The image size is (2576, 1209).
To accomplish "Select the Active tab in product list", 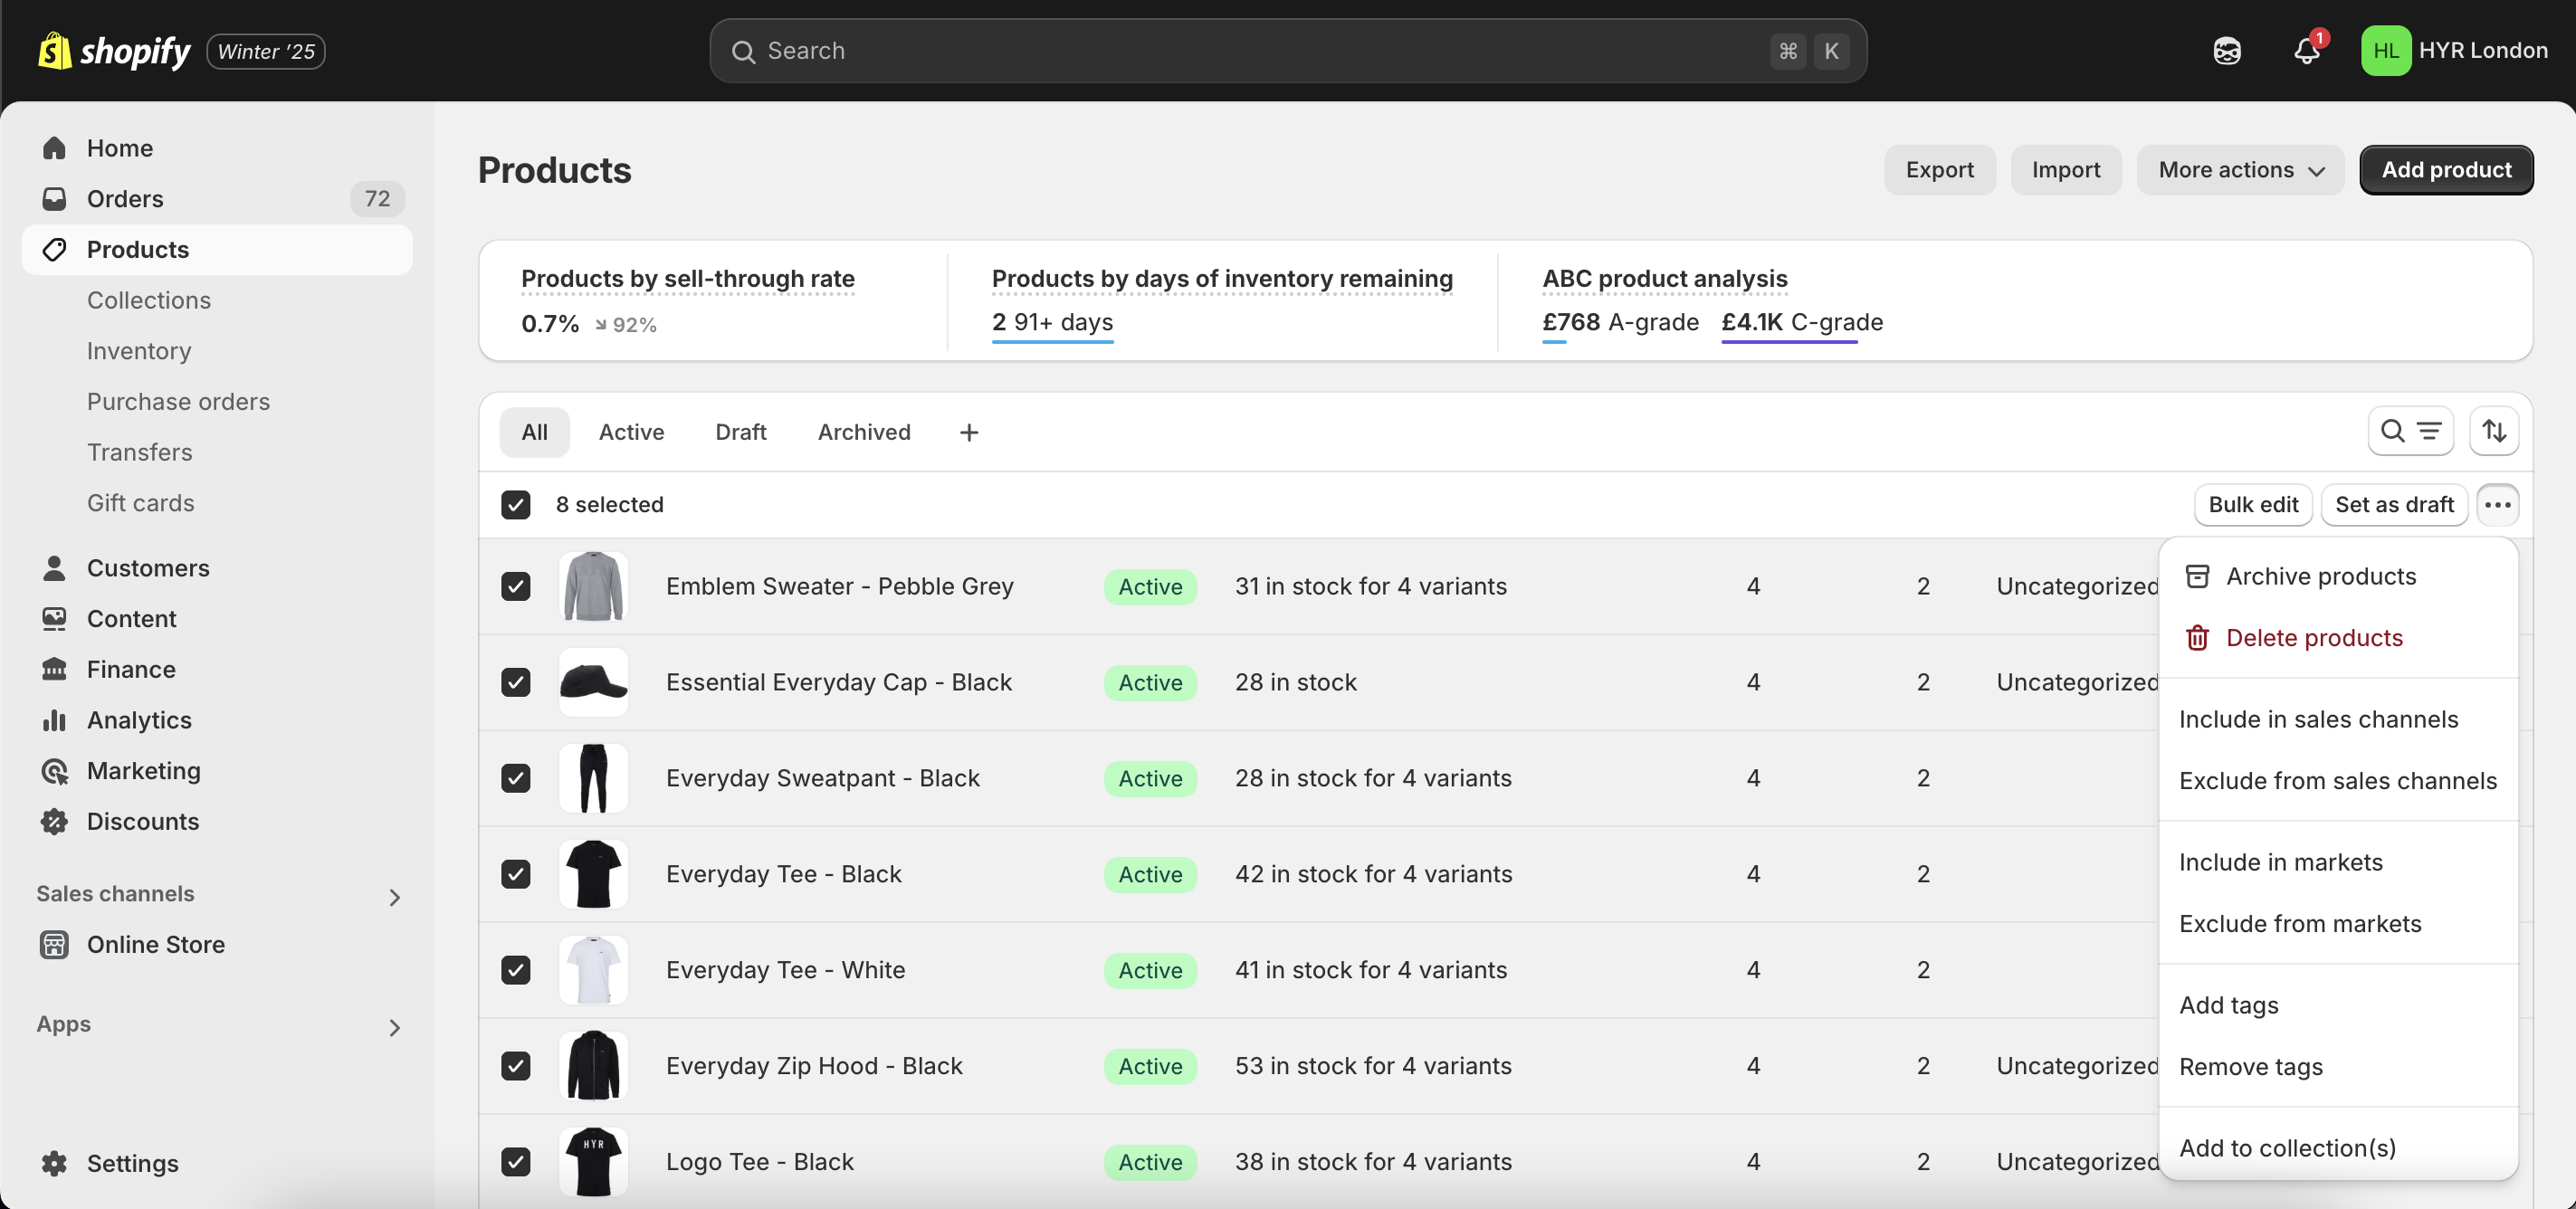I will (x=631, y=432).
